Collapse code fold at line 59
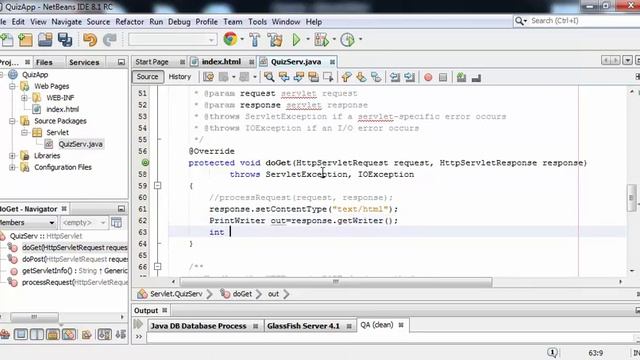 [158, 186]
